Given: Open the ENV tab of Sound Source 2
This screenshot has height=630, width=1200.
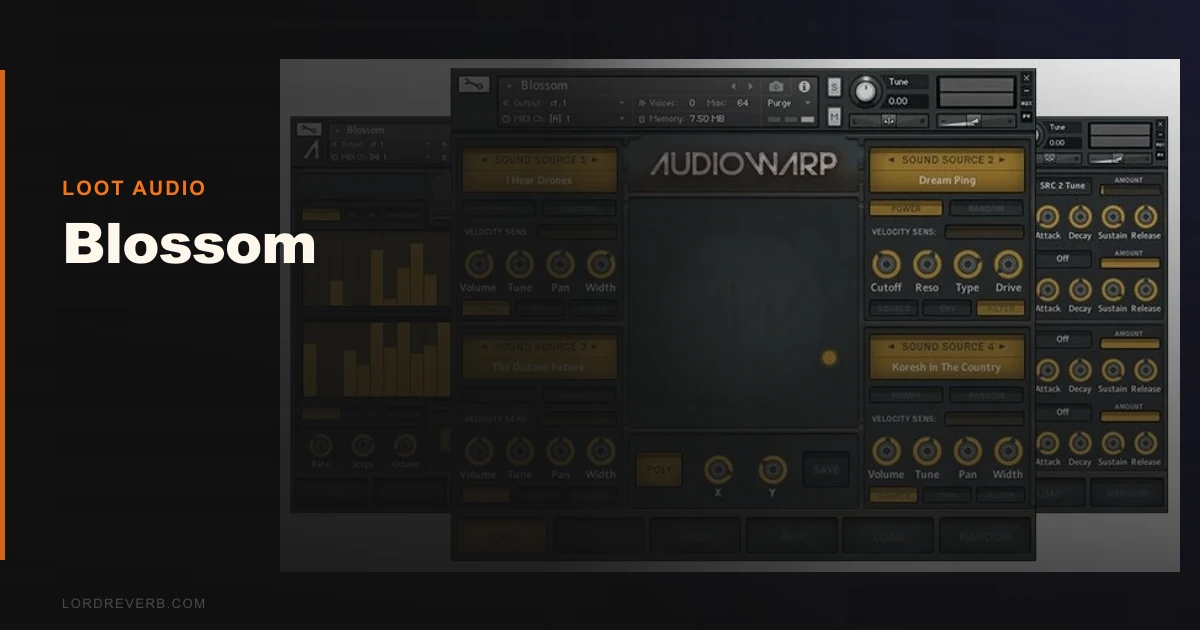Looking at the screenshot, I should point(947,309).
